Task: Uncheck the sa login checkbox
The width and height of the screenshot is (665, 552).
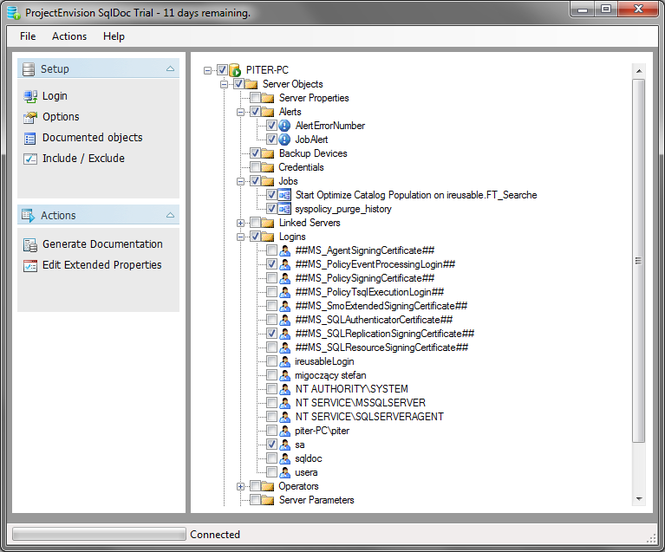Action: pyautogui.click(x=272, y=444)
